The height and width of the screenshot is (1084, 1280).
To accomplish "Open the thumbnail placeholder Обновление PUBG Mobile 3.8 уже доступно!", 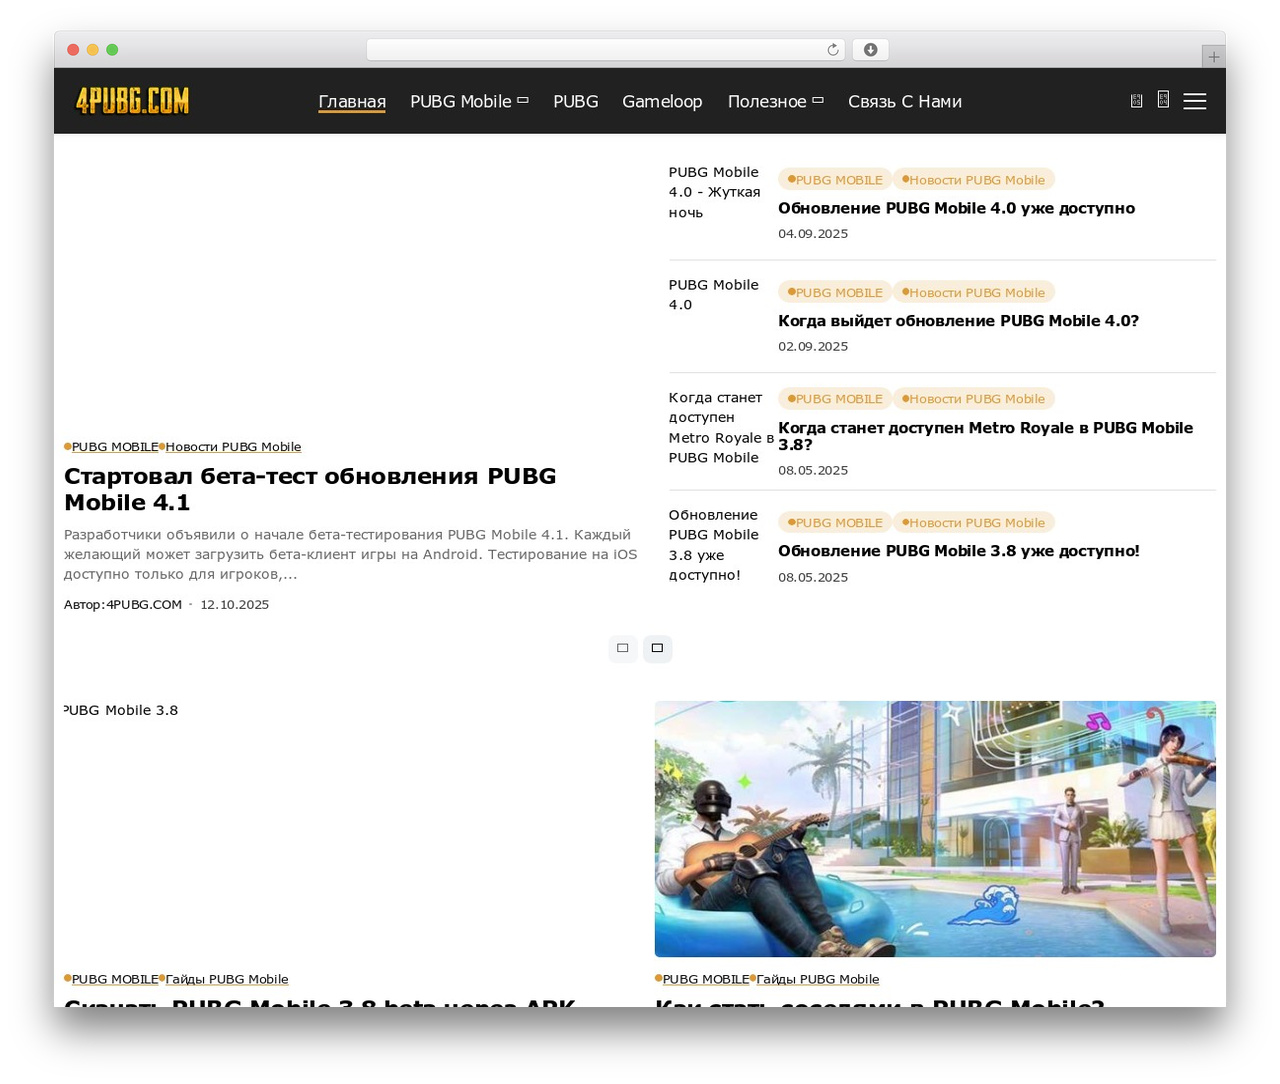I will coord(714,545).
